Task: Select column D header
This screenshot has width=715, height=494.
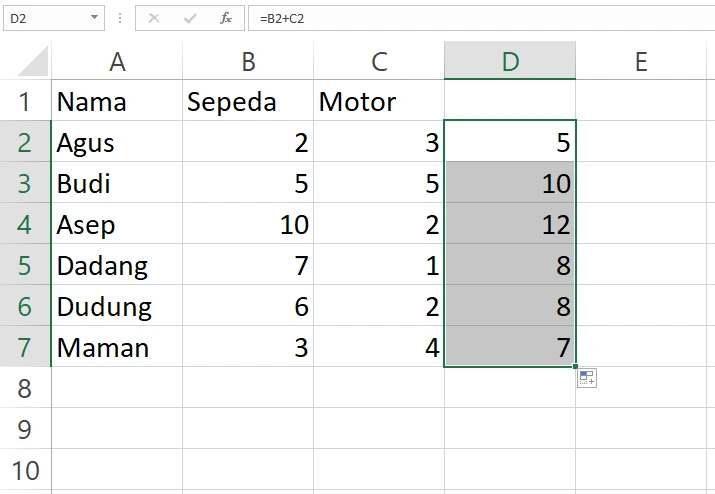Action: pos(510,61)
